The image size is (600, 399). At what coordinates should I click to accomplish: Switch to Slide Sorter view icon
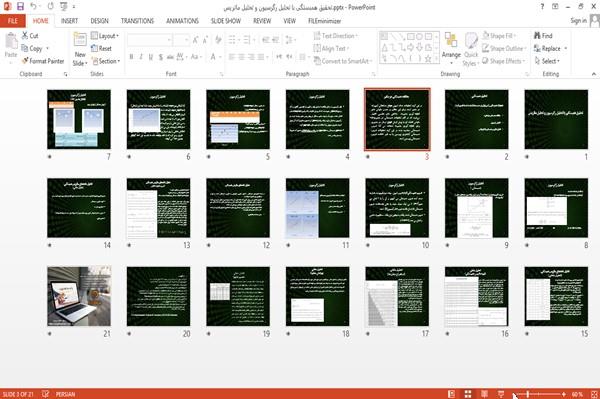(x=468, y=394)
